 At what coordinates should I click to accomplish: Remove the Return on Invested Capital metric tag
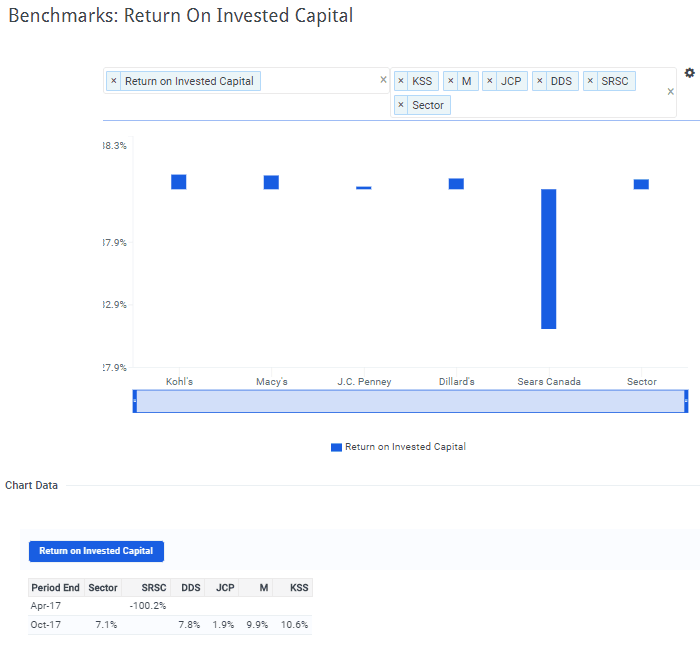114,81
